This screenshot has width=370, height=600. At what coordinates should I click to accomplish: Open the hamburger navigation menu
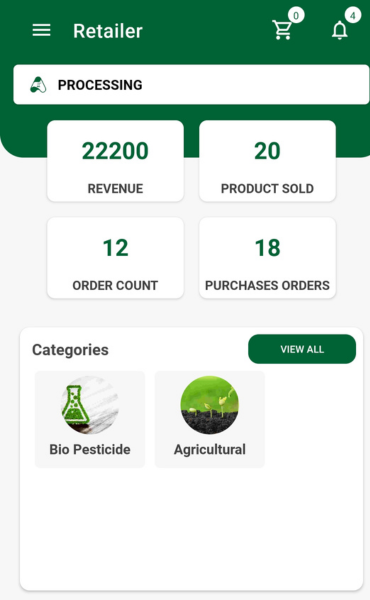click(41, 30)
